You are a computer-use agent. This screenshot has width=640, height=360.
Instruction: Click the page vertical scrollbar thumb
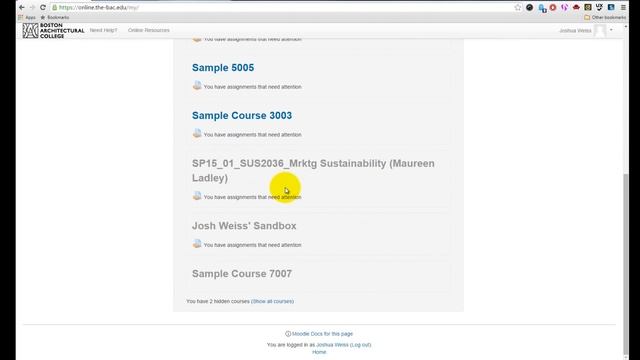tap(626, 263)
